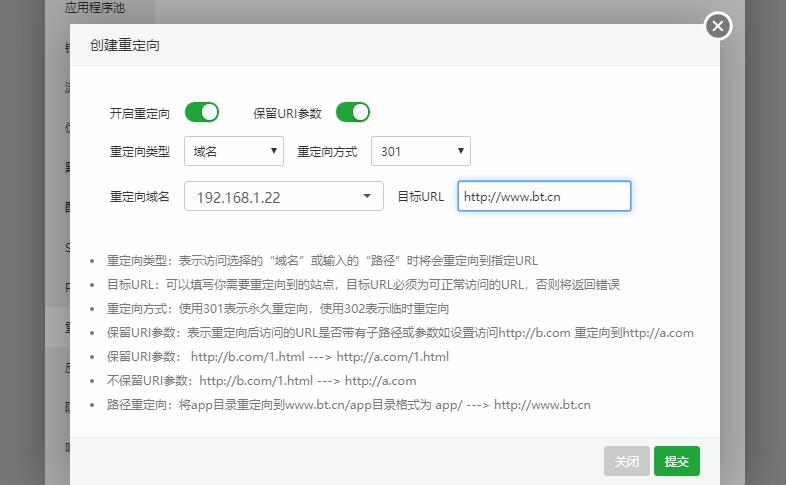Click the 重定向类型 field label

tap(140, 151)
